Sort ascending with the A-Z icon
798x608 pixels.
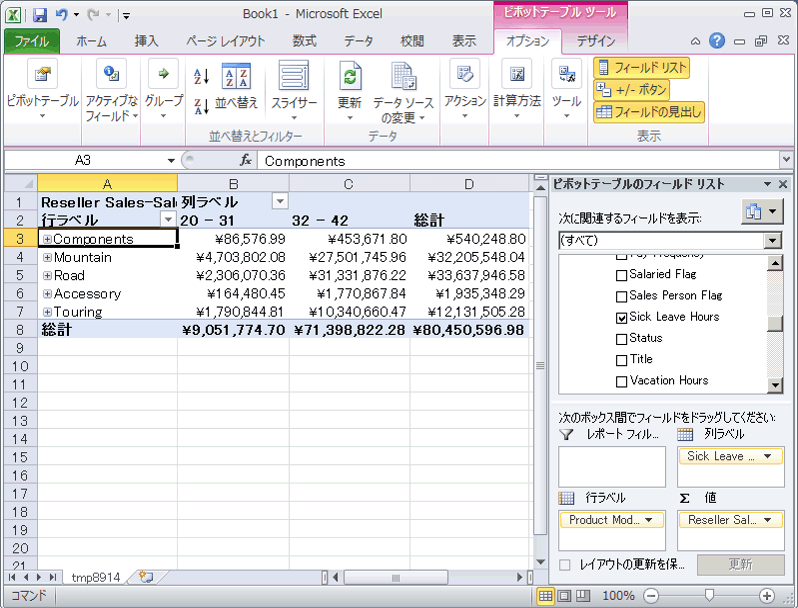[x=202, y=77]
